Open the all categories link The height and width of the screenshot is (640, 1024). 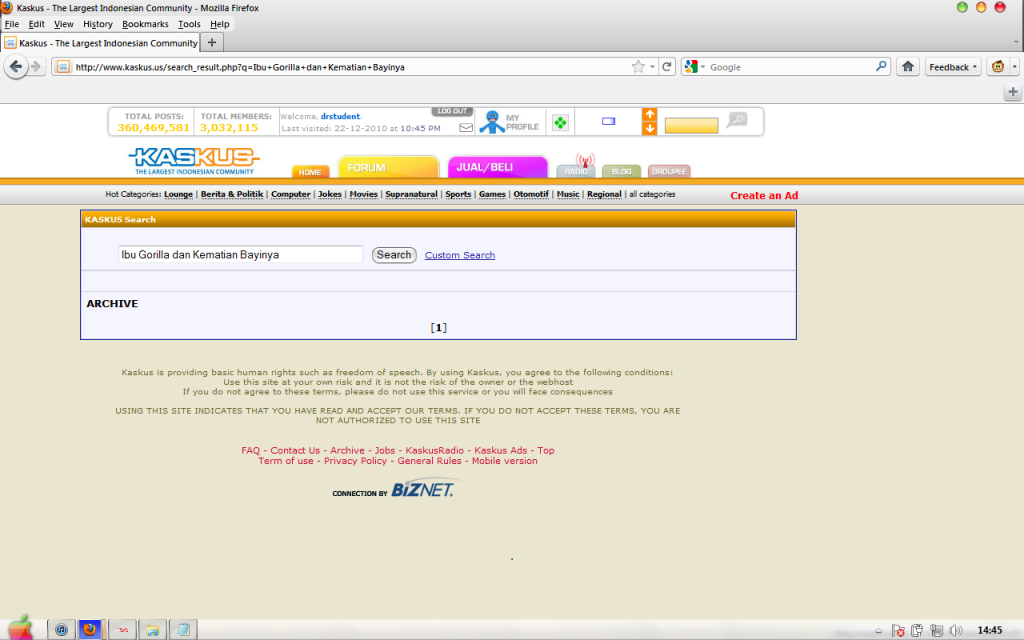[x=652, y=194]
